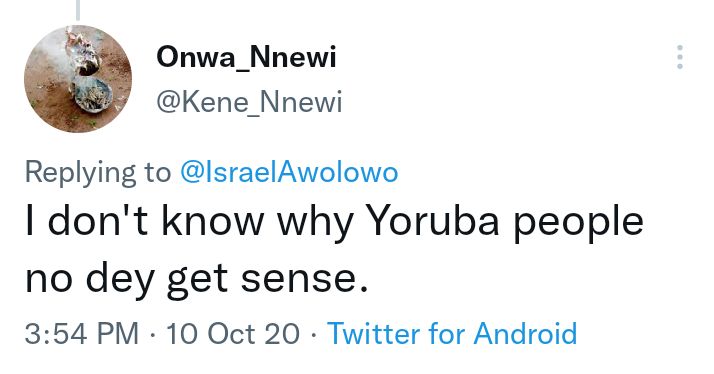Select the 10 Oct 20 date

click(x=233, y=333)
